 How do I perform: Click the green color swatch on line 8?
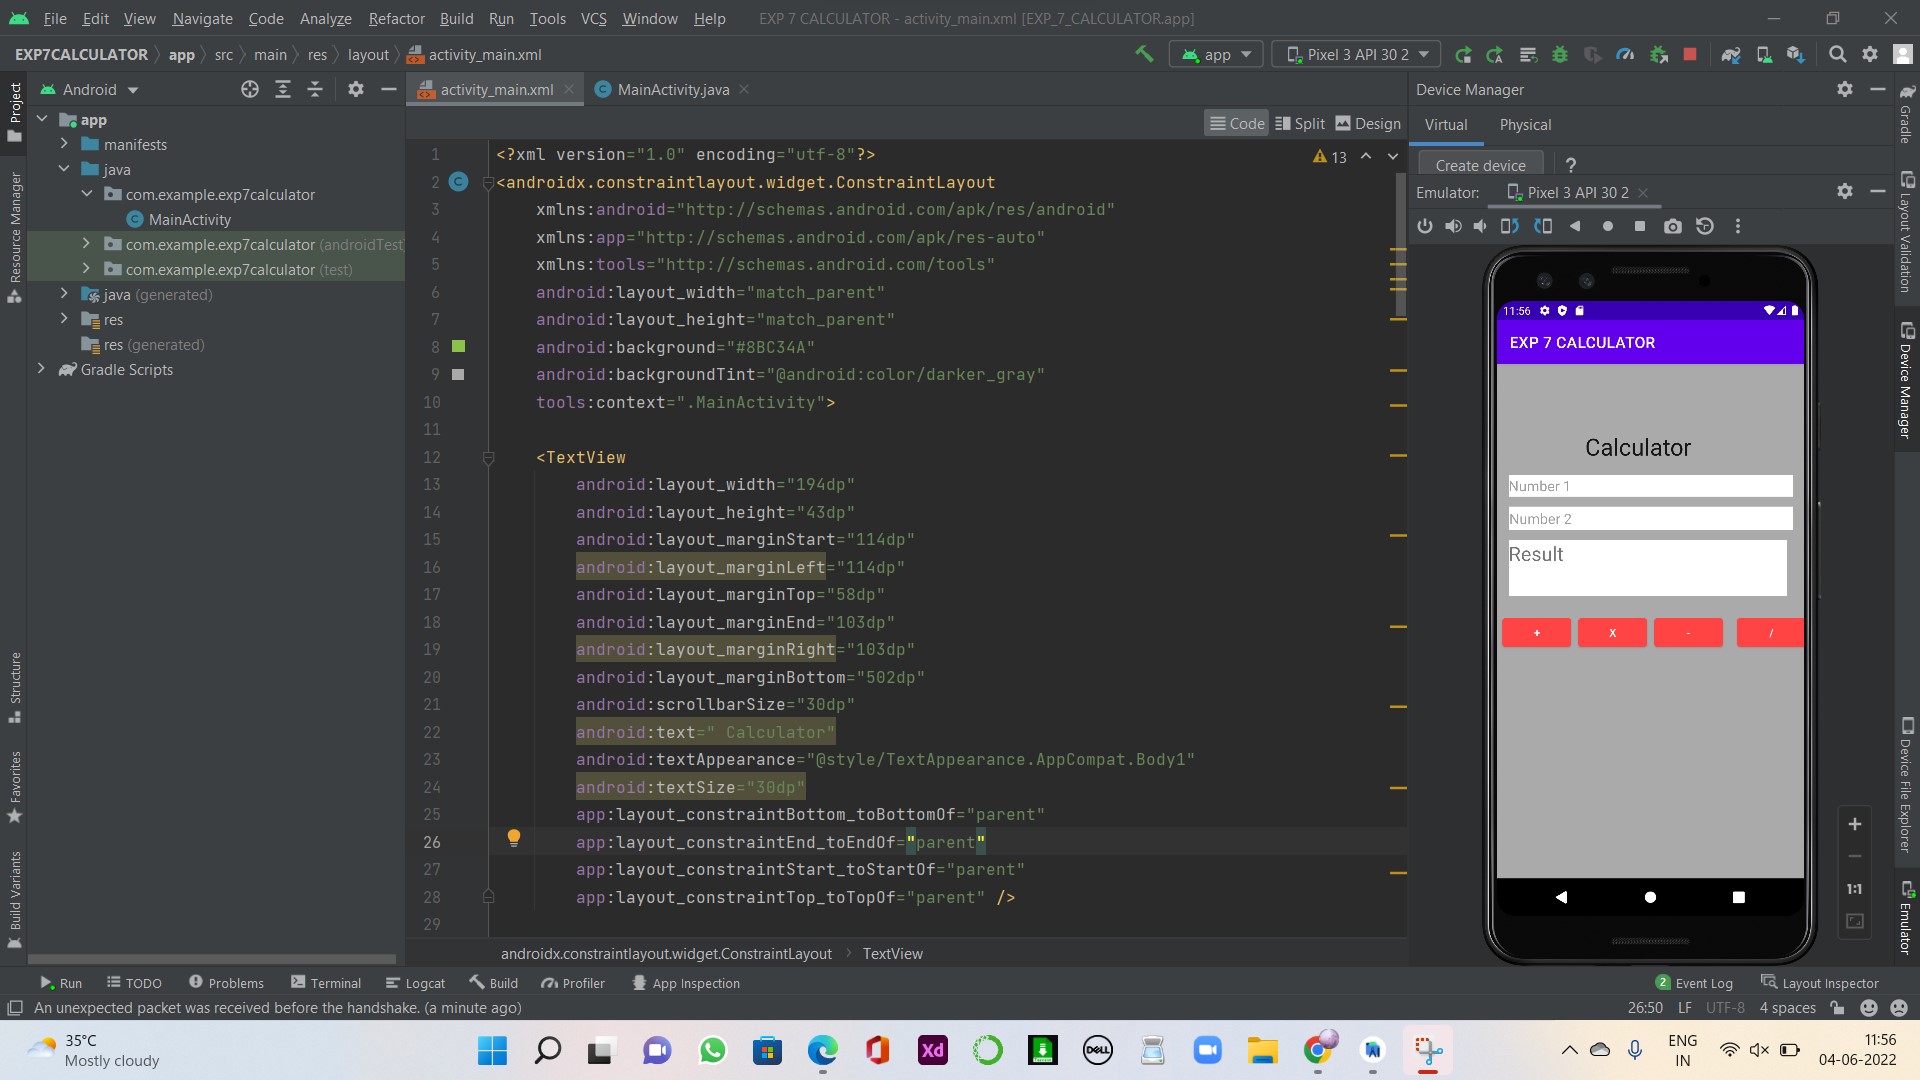[x=459, y=346]
